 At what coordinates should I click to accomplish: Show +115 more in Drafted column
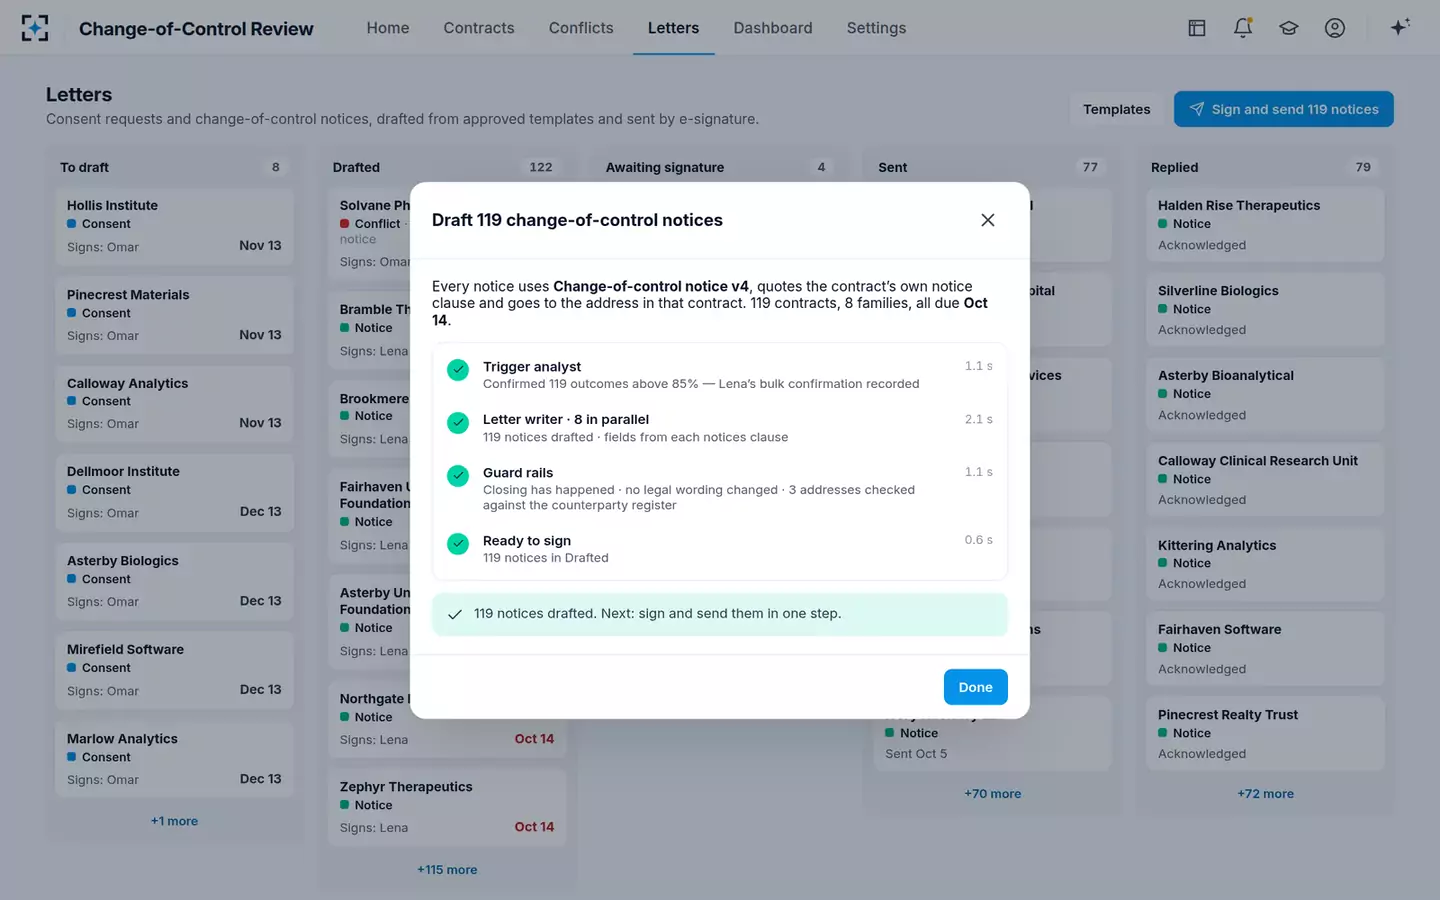447,870
